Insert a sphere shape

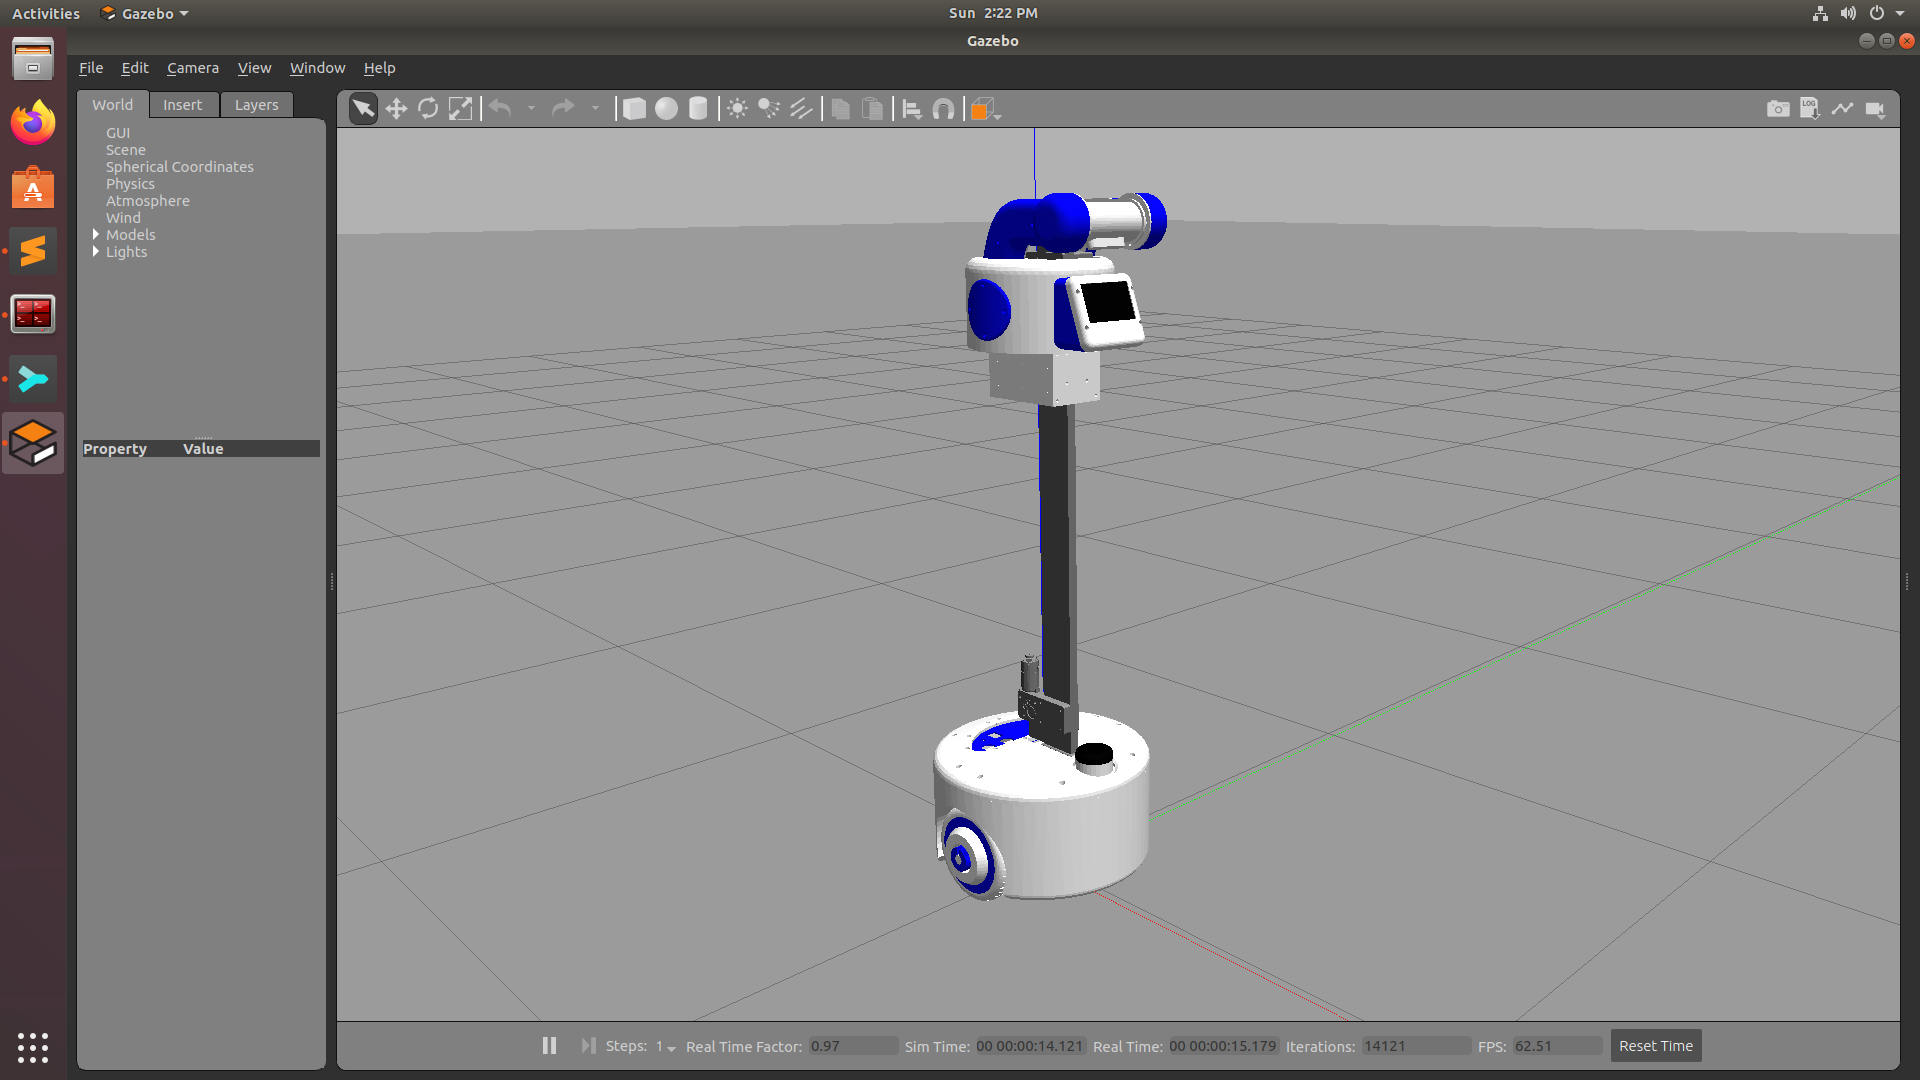tap(666, 109)
